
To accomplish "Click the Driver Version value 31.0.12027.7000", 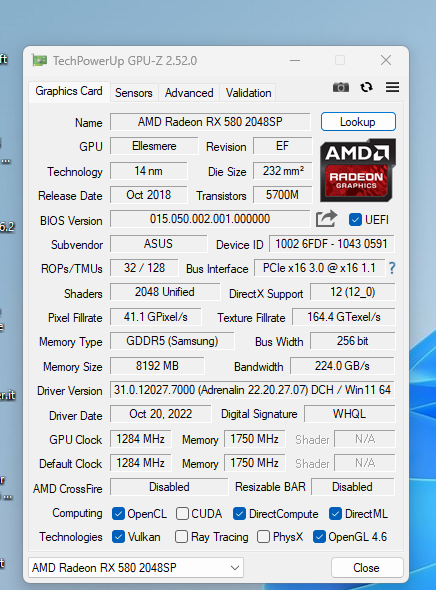I will [252, 390].
